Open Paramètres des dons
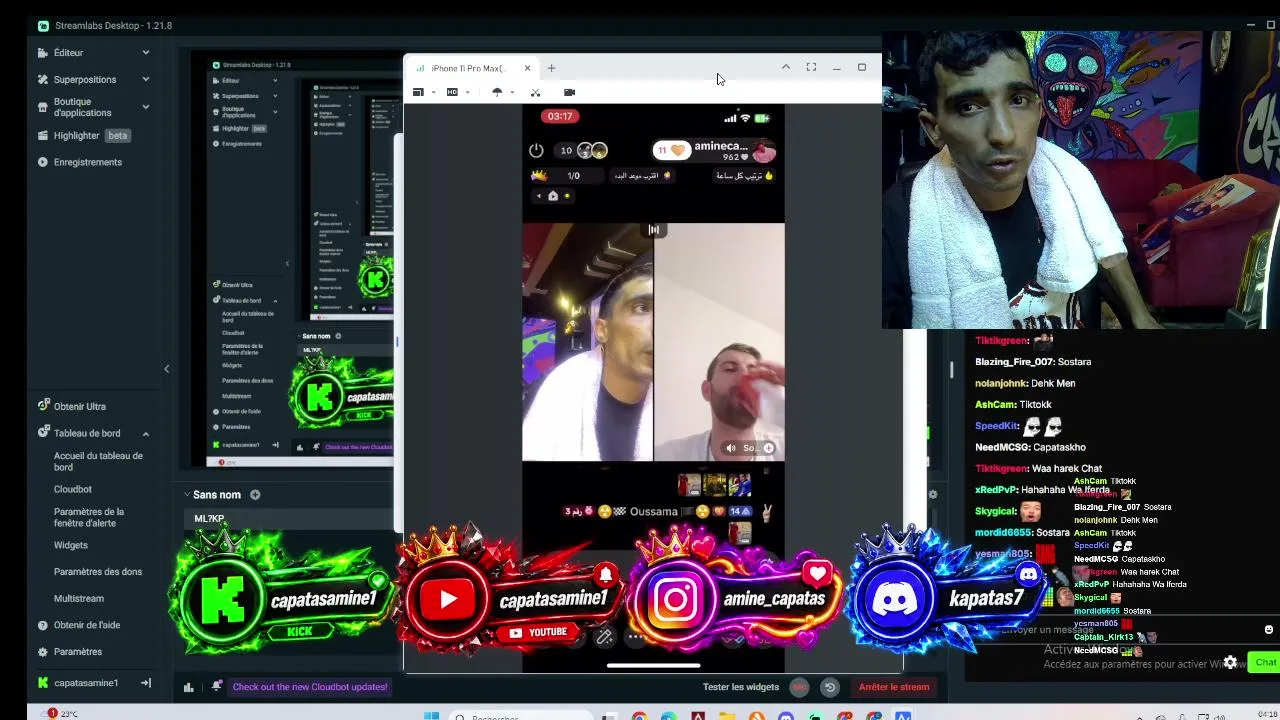 (x=98, y=572)
